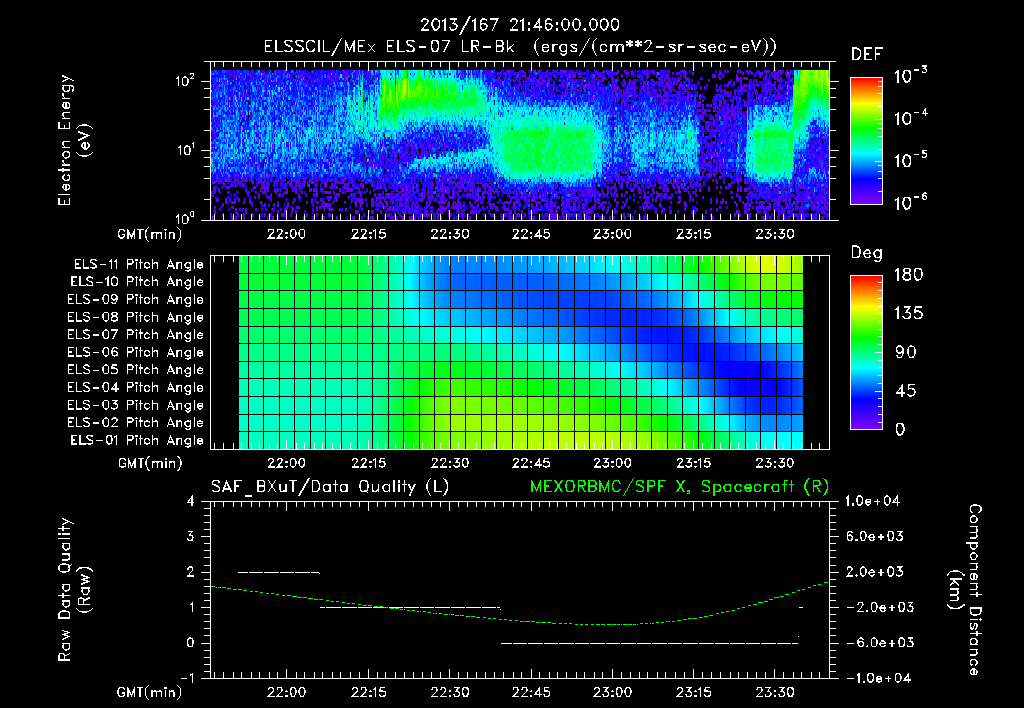
Task: Select the Component Distance (km) axis label
Action: [965, 589]
